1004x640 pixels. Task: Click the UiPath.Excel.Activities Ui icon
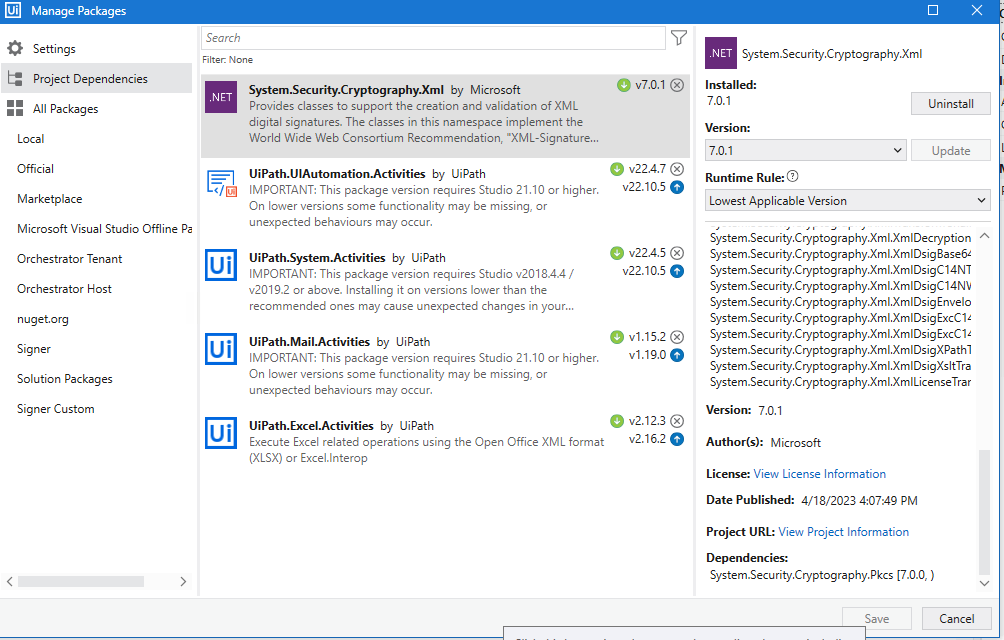(221, 433)
